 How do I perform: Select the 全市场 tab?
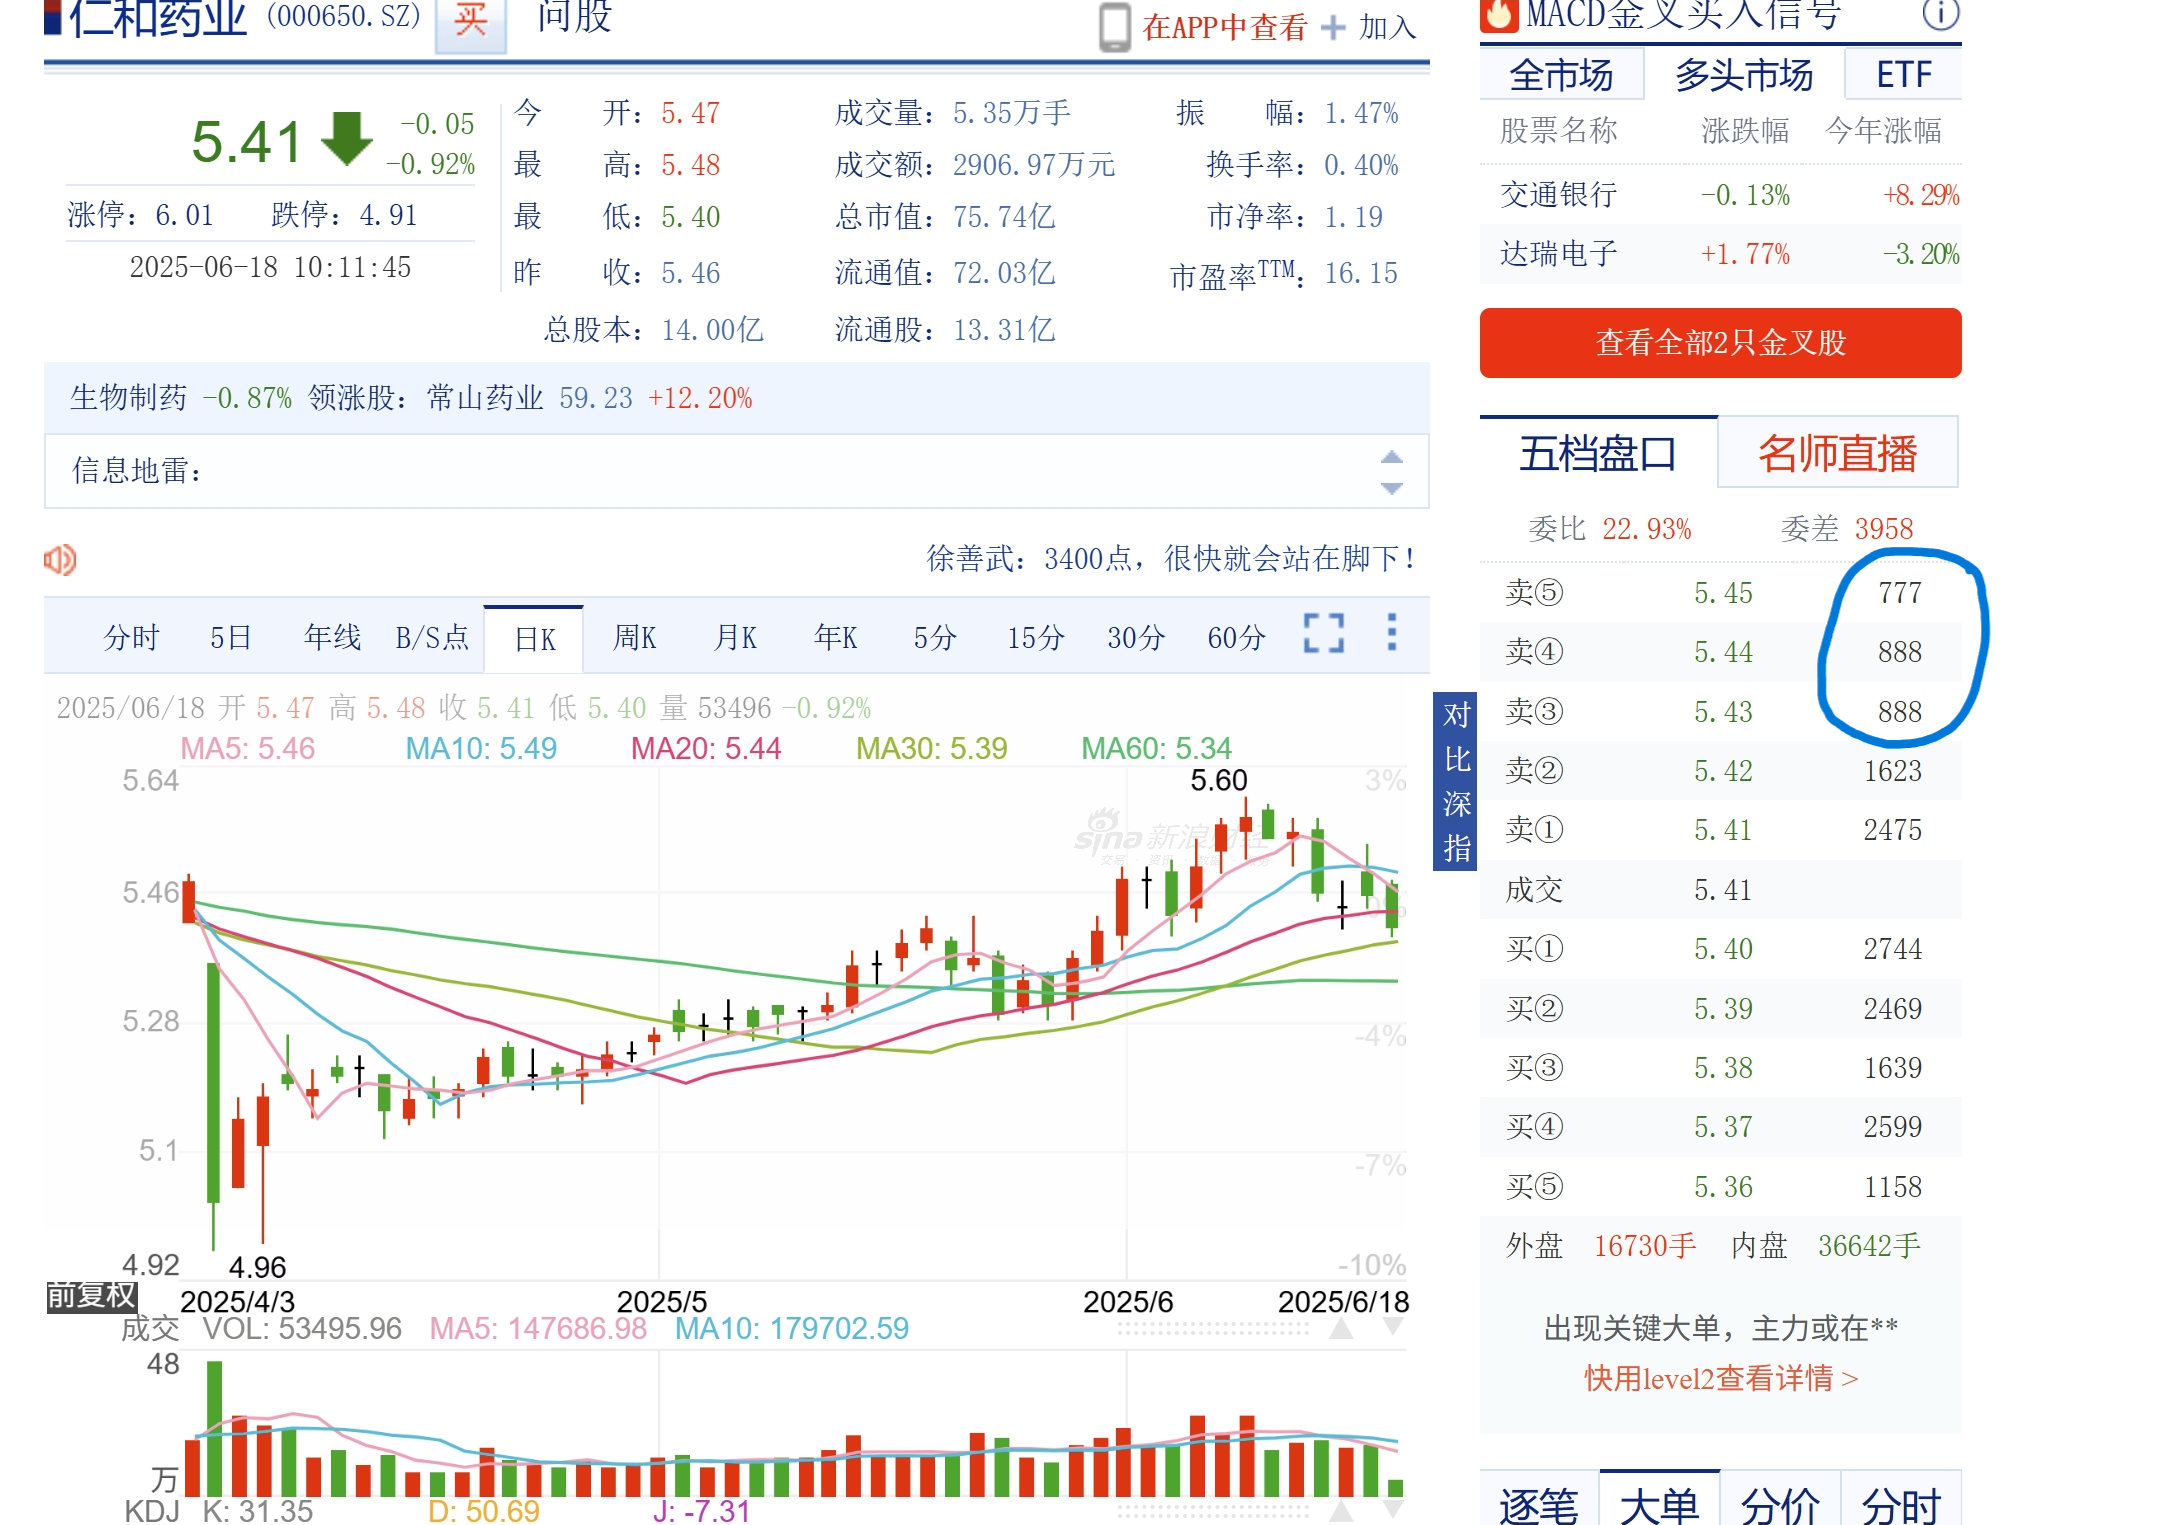[x=1561, y=74]
